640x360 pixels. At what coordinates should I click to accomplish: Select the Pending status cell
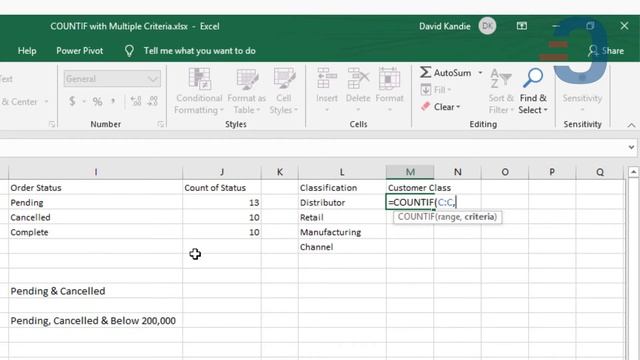(x=96, y=202)
